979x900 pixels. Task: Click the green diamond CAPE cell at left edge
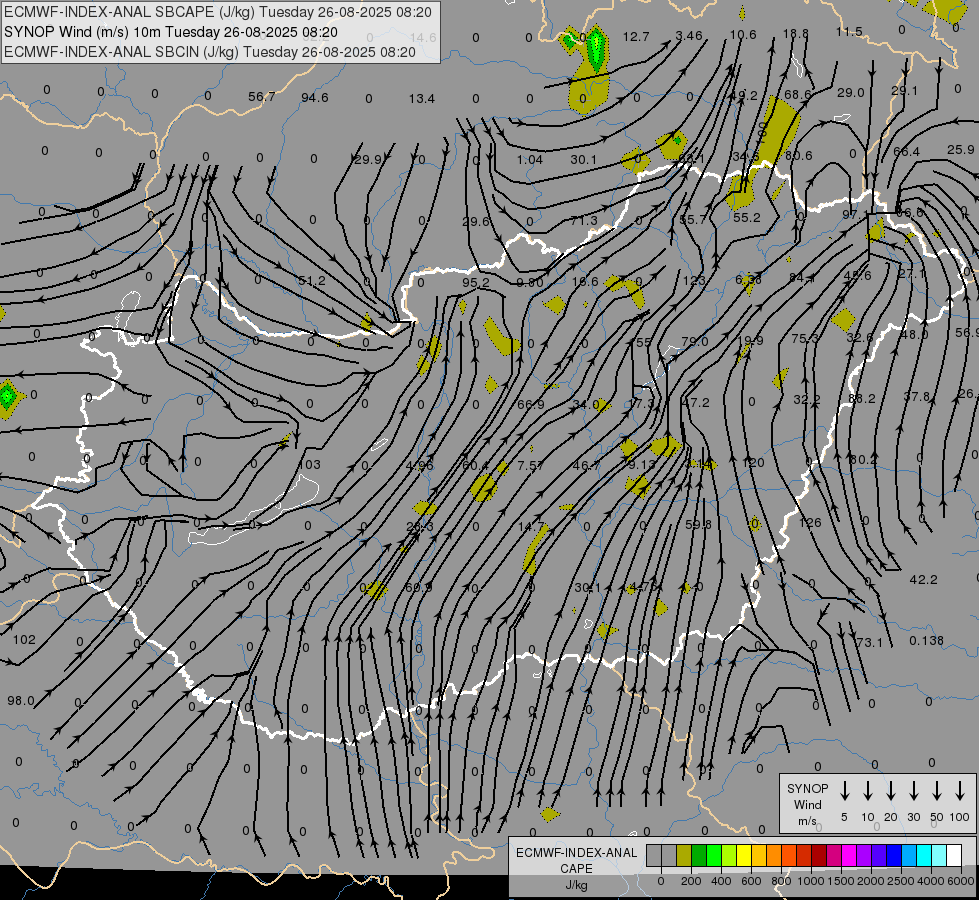[x=7, y=397]
